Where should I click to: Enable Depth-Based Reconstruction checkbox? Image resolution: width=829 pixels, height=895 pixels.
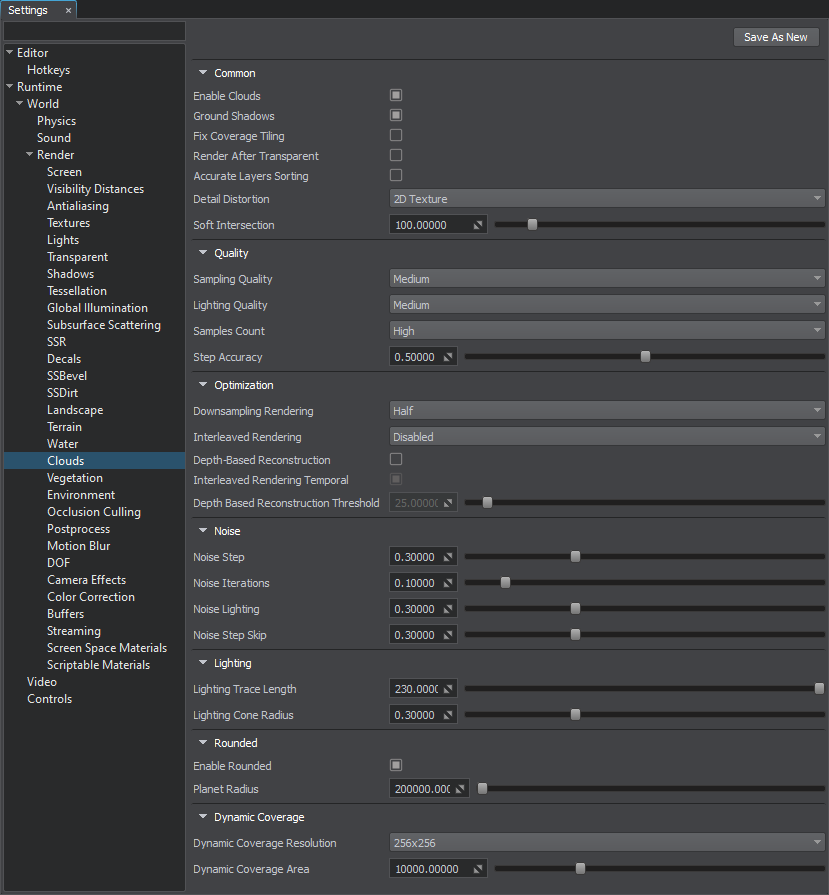(x=396, y=459)
